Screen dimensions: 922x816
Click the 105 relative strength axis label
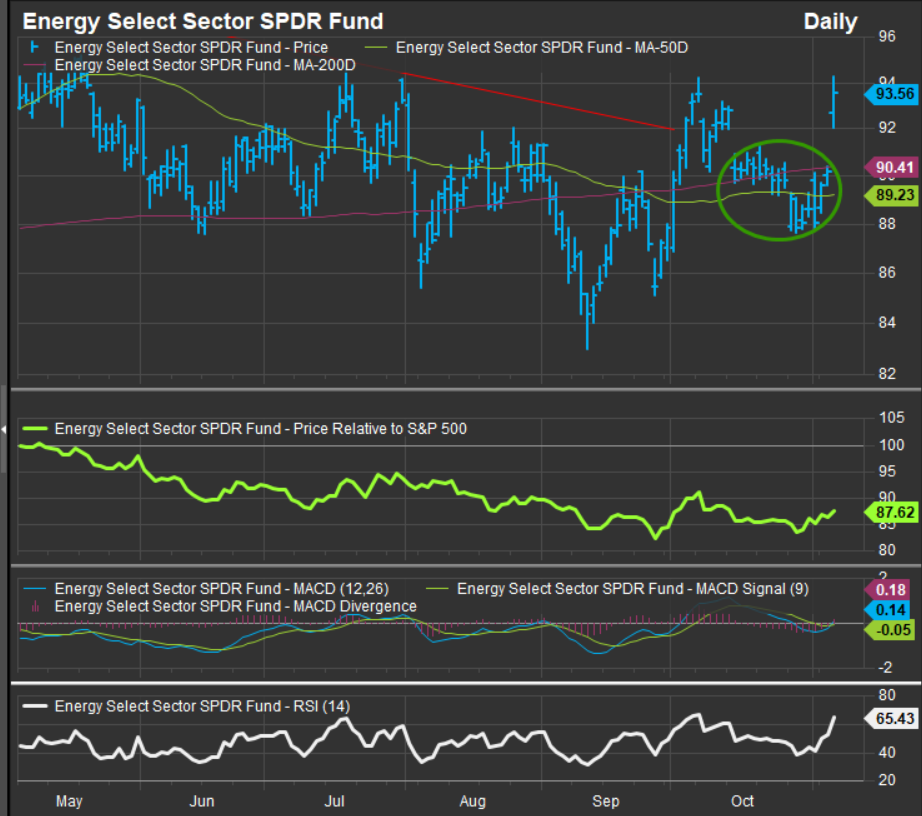tap(891, 417)
